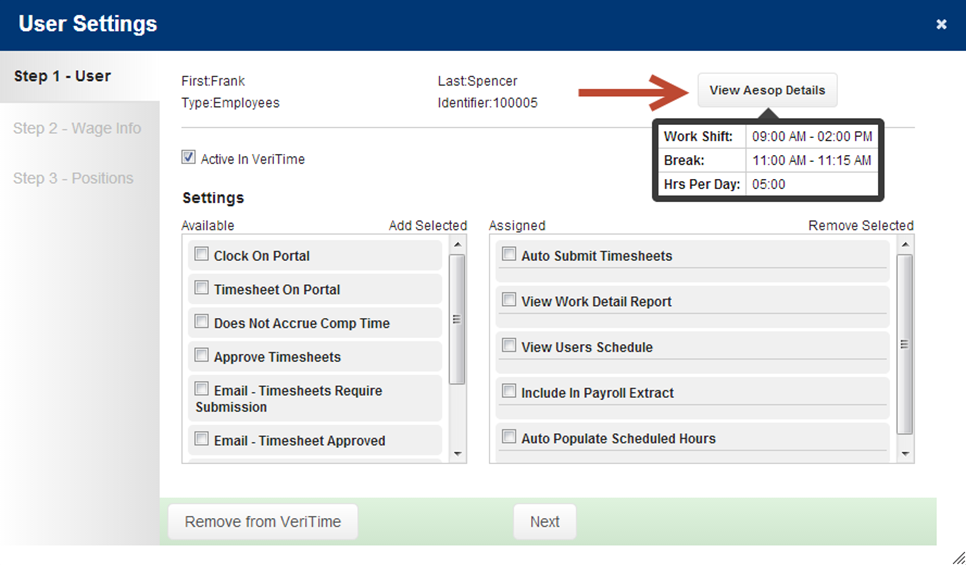The width and height of the screenshot is (966, 565).
Task: Click the Next button
Action: point(545,522)
